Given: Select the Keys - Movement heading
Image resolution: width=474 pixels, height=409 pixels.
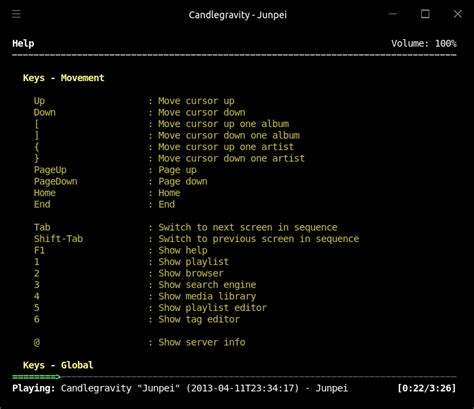Looking at the screenshot, I should click(63, 78).
